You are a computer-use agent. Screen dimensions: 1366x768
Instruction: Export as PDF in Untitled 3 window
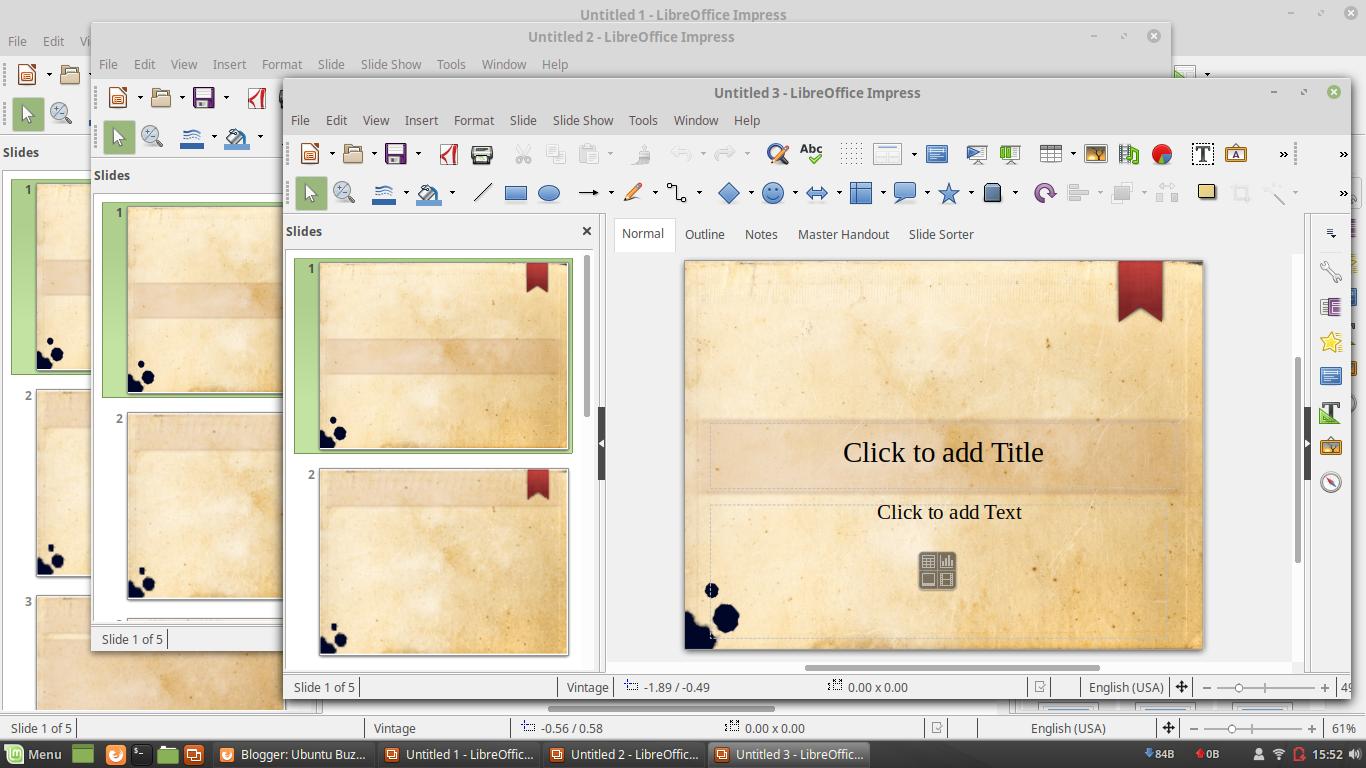(449, 154)
